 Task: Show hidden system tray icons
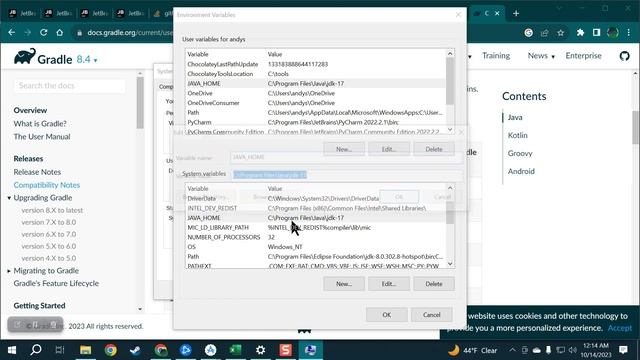[512, 350]
